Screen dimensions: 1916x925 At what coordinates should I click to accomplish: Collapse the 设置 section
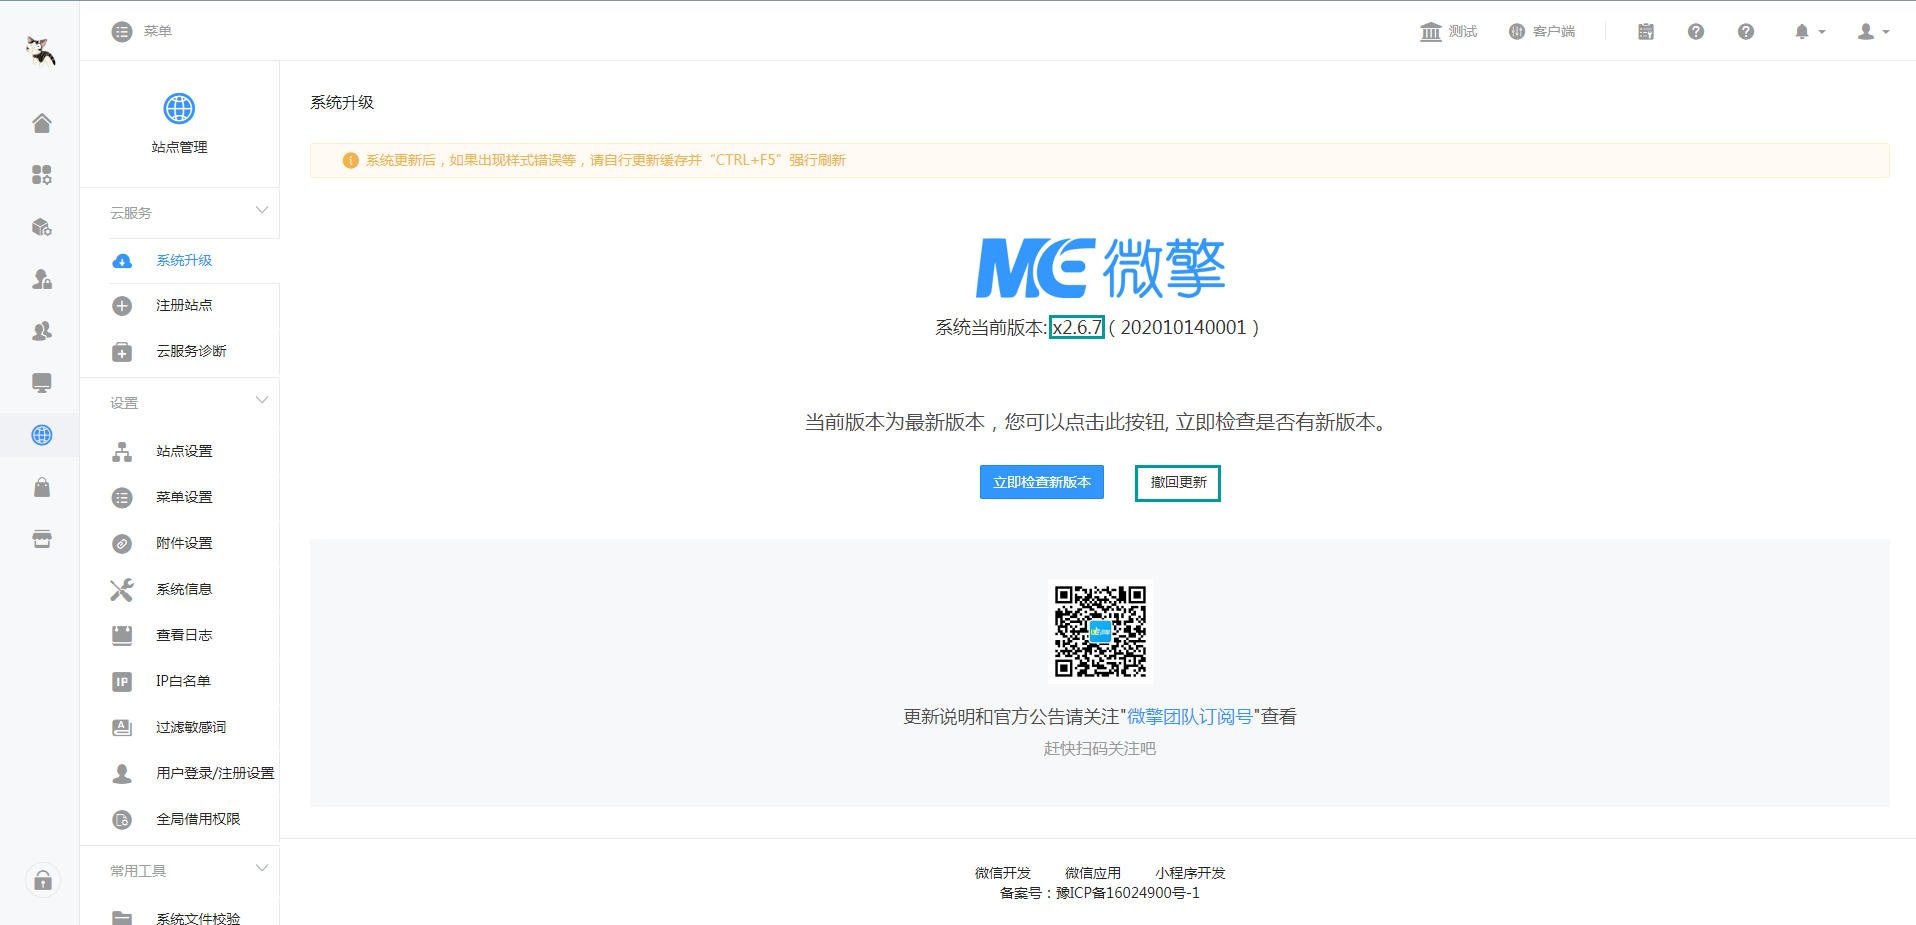coord(262,400)
